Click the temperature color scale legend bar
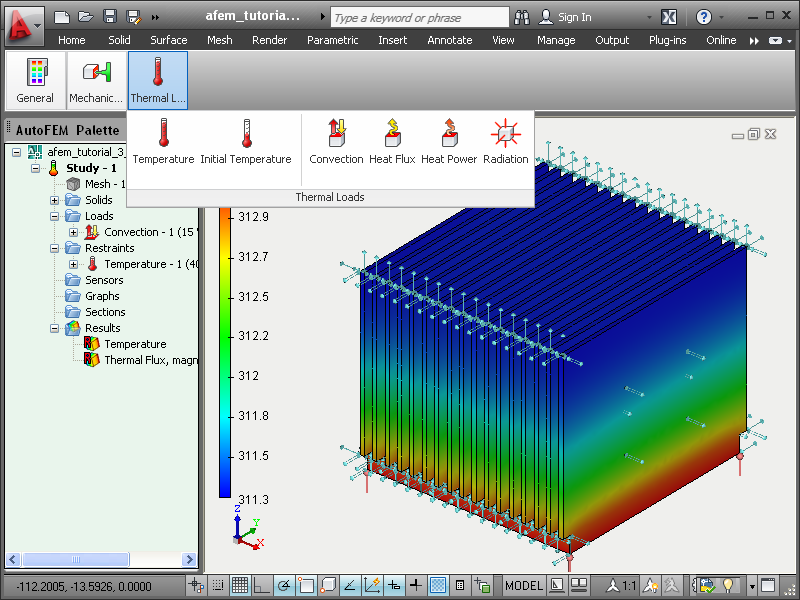800x600 pixels. [x=225, y=352]
